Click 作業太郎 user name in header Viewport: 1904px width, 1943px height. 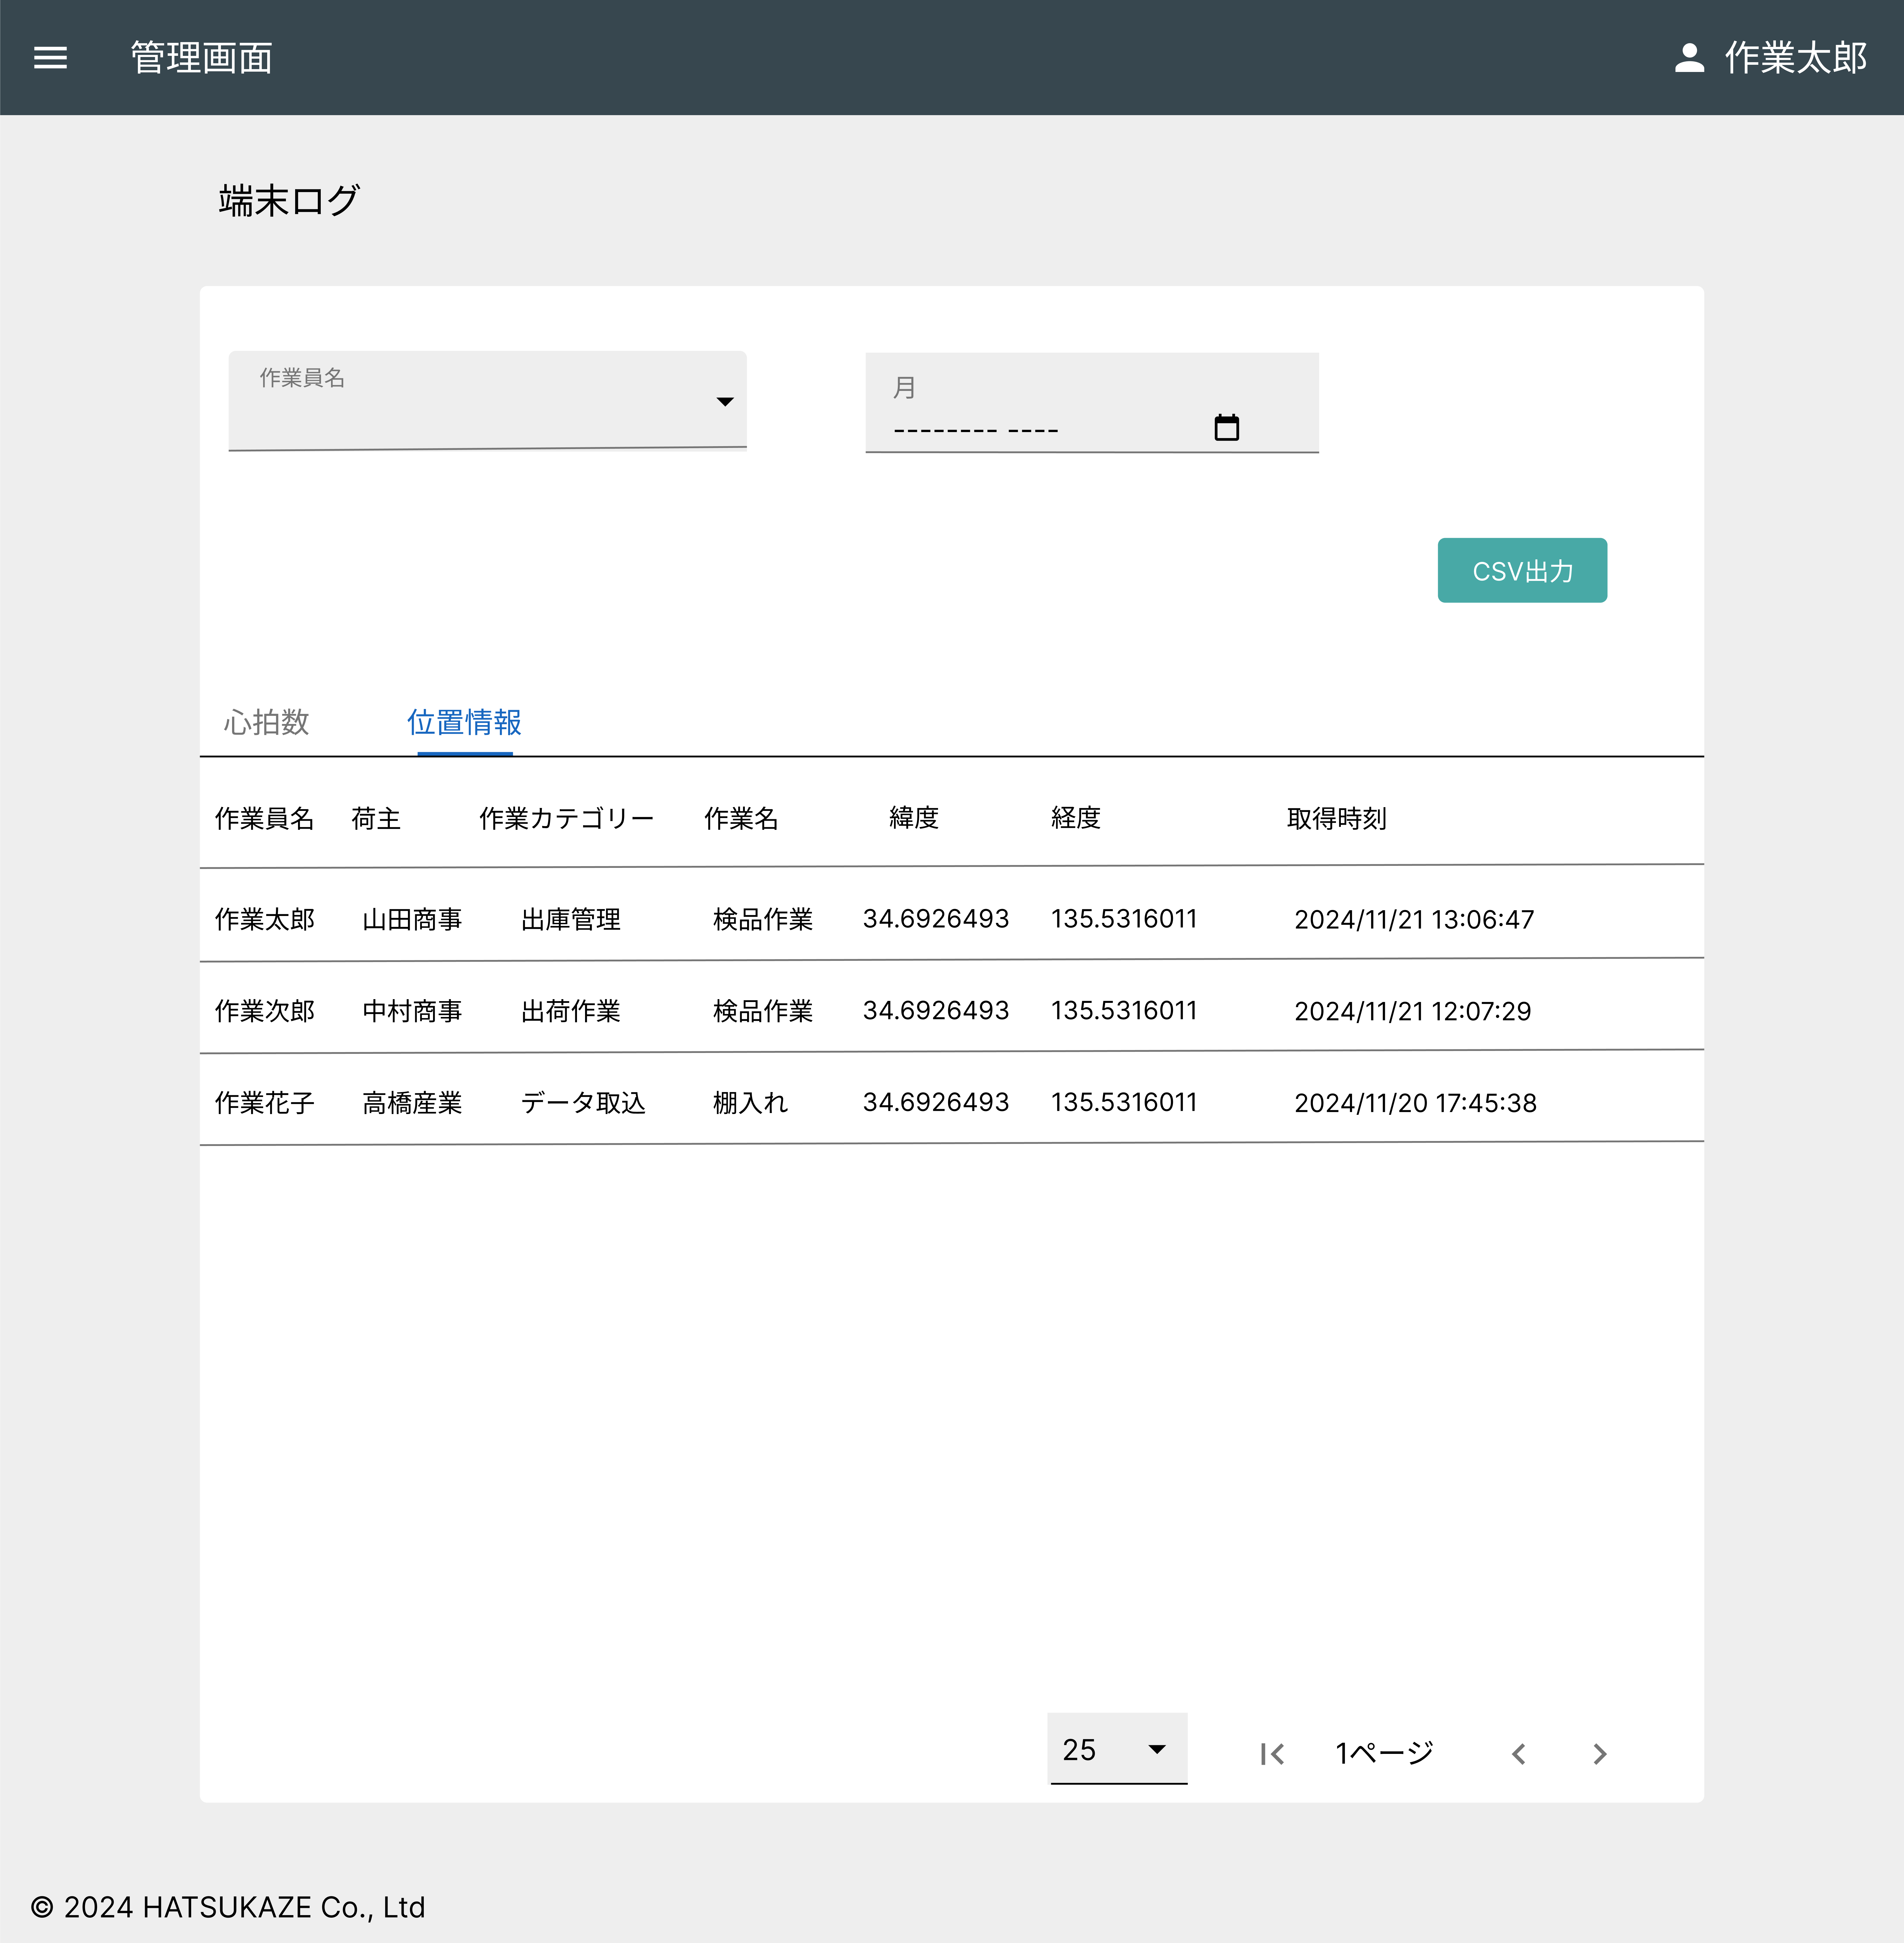pyautogui.click(x=1796, y=58)
